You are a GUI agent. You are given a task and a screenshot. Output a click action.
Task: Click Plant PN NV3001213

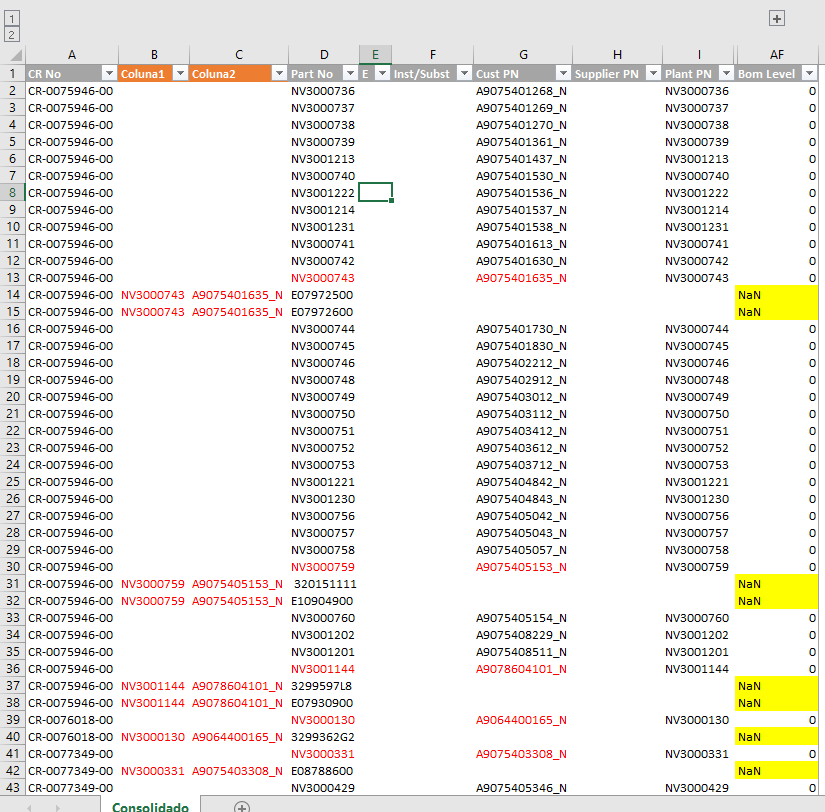pos(697,159)
